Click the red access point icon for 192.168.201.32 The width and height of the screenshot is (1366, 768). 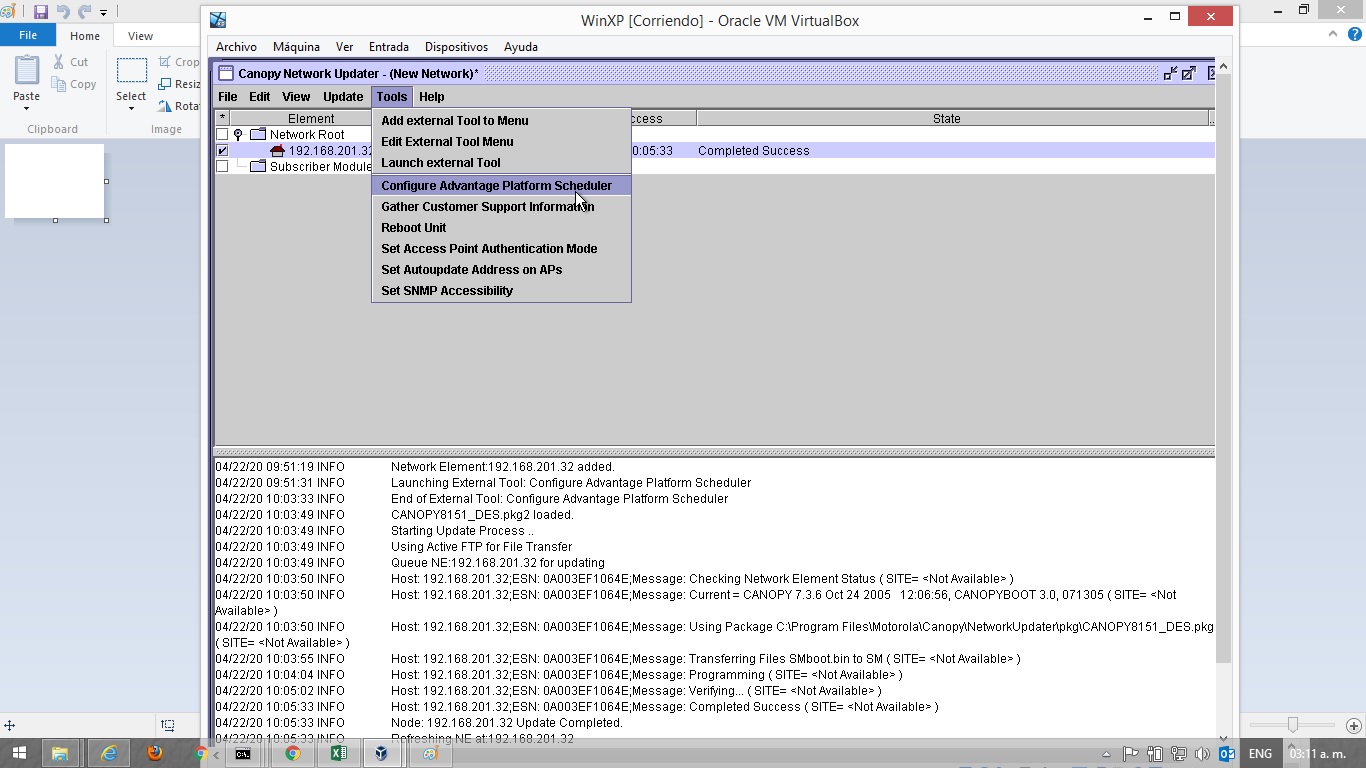pos(278,151)
